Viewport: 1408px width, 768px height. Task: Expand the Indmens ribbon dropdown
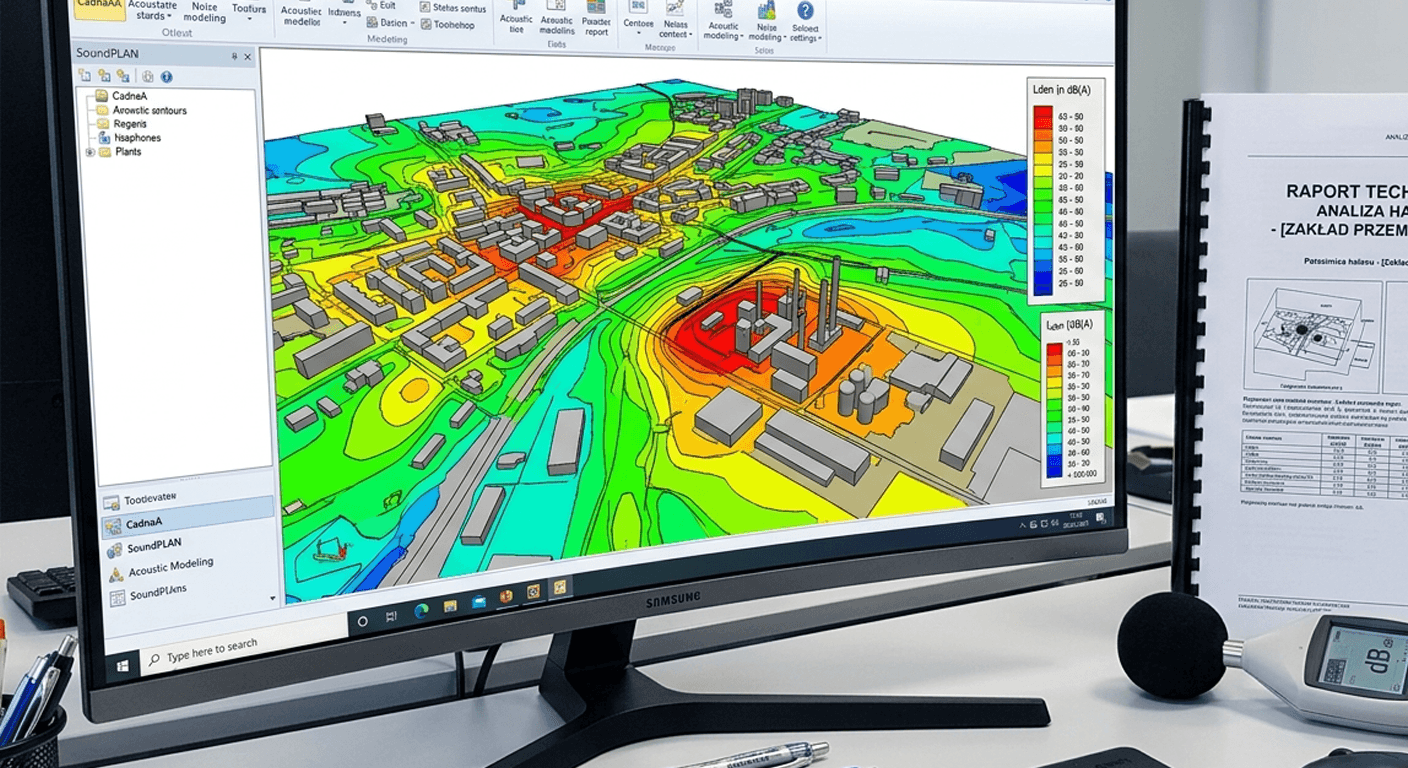tap(344, 15)
